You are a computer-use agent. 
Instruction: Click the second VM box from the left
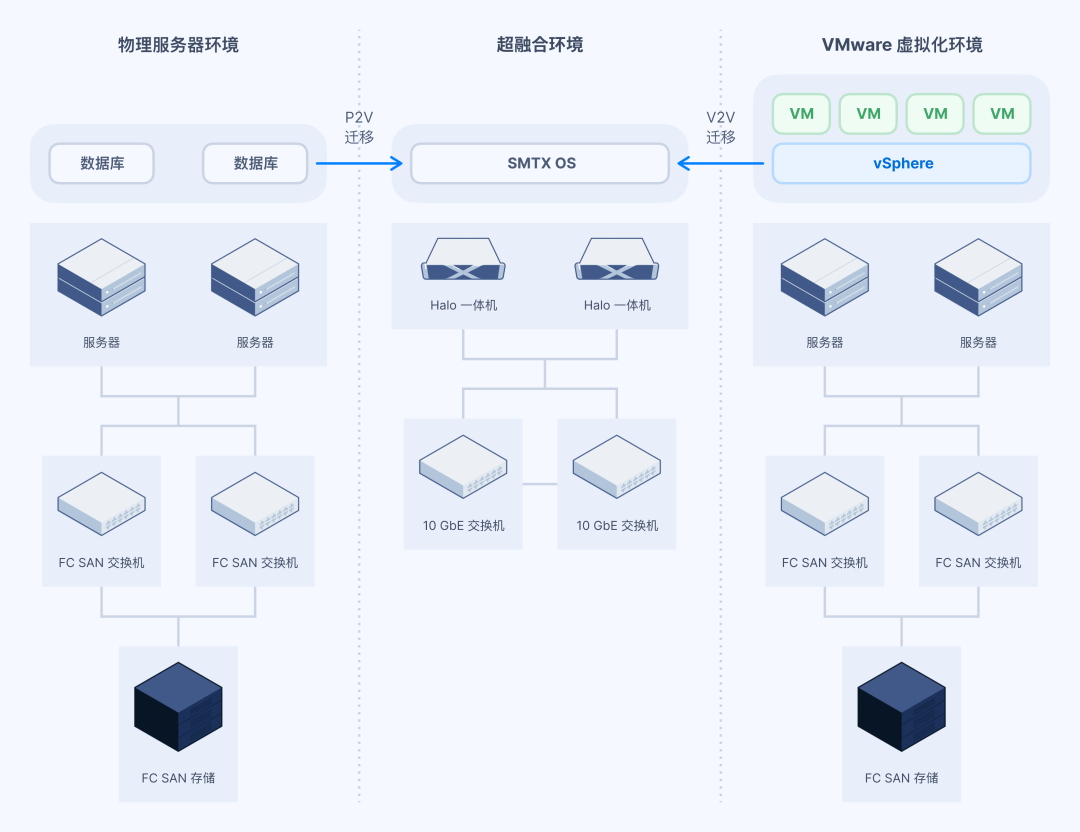[868, 114]
